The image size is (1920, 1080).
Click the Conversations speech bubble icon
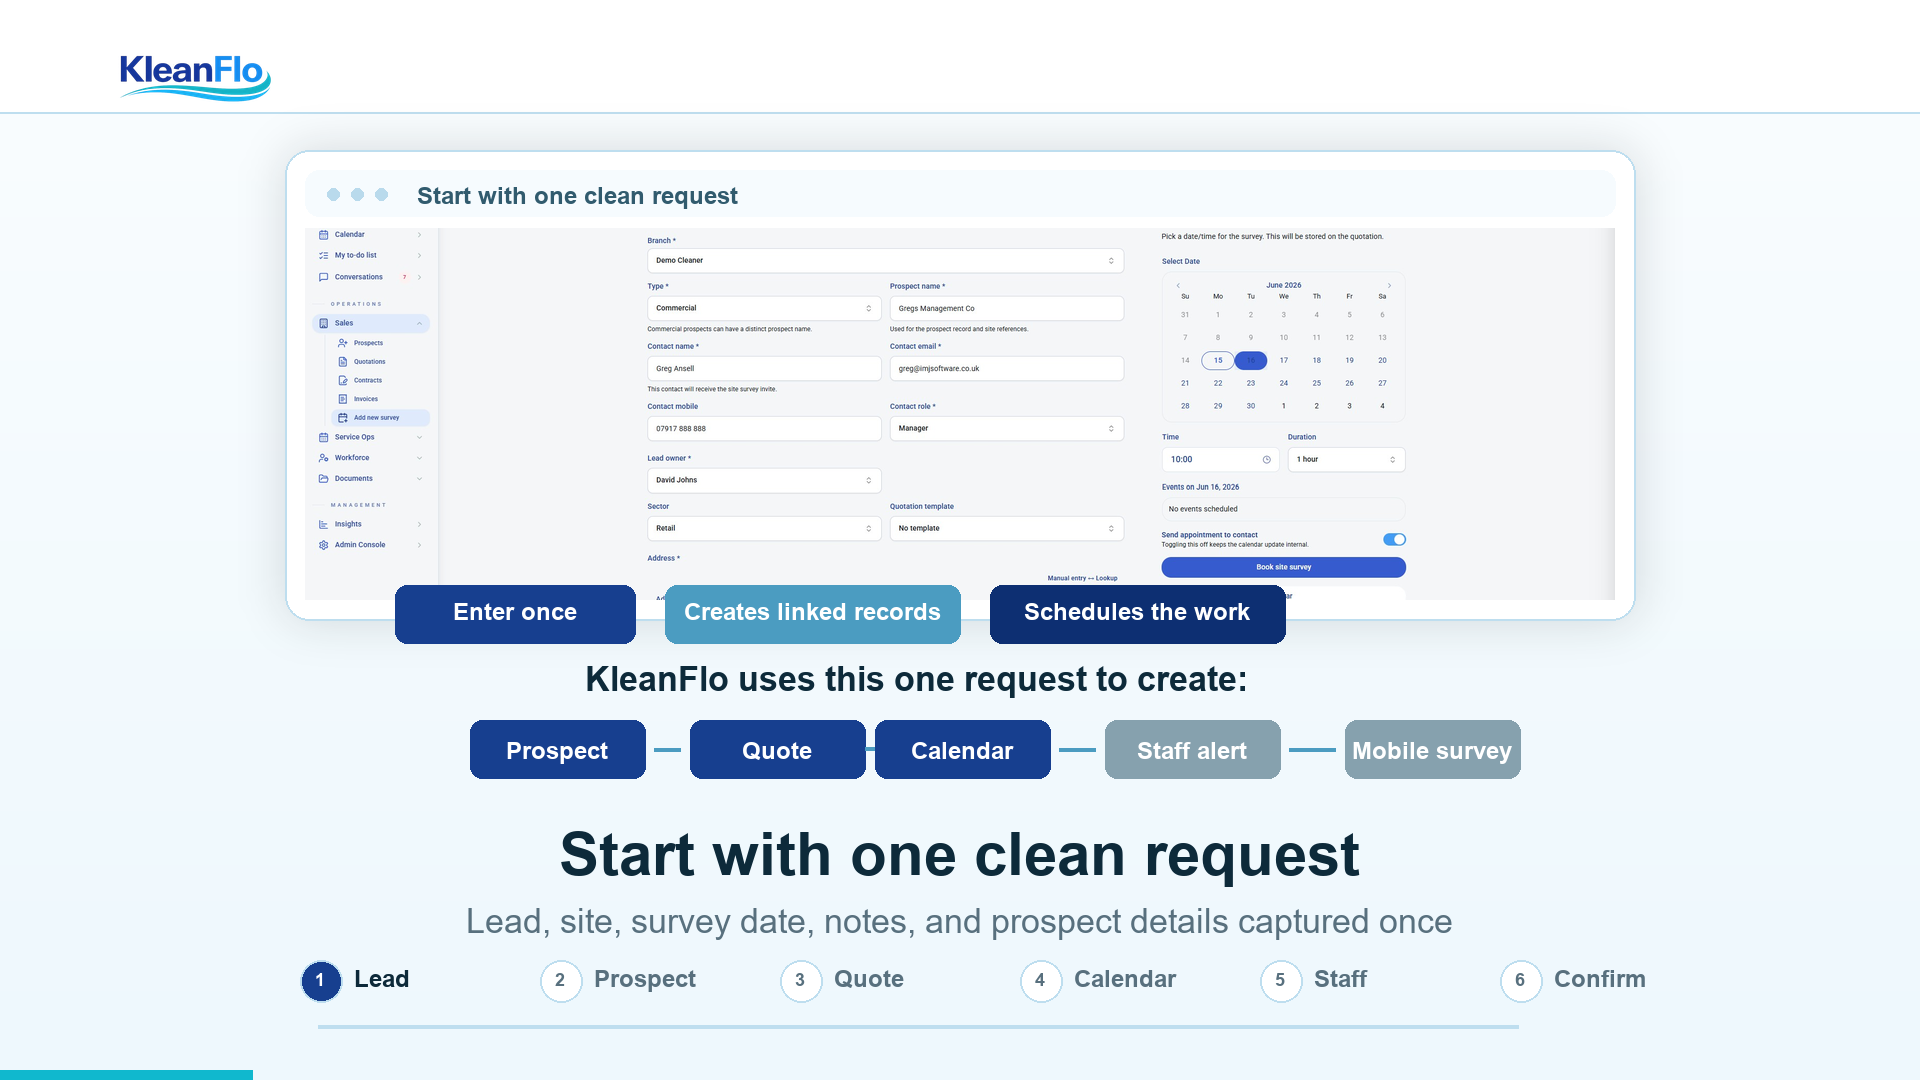tap(323, 277)
